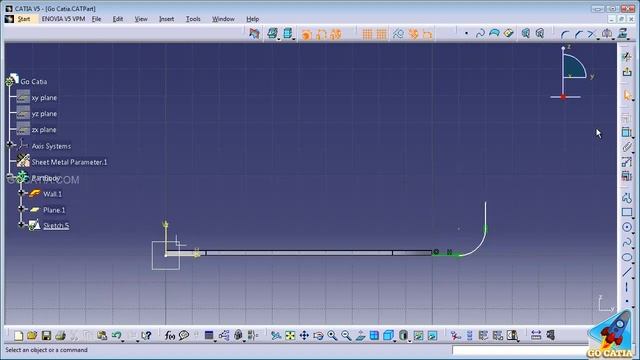This screenshot has width=640, height=360.
Task: Click the Zoom In magnifier
Action: [x=332, y=336]
